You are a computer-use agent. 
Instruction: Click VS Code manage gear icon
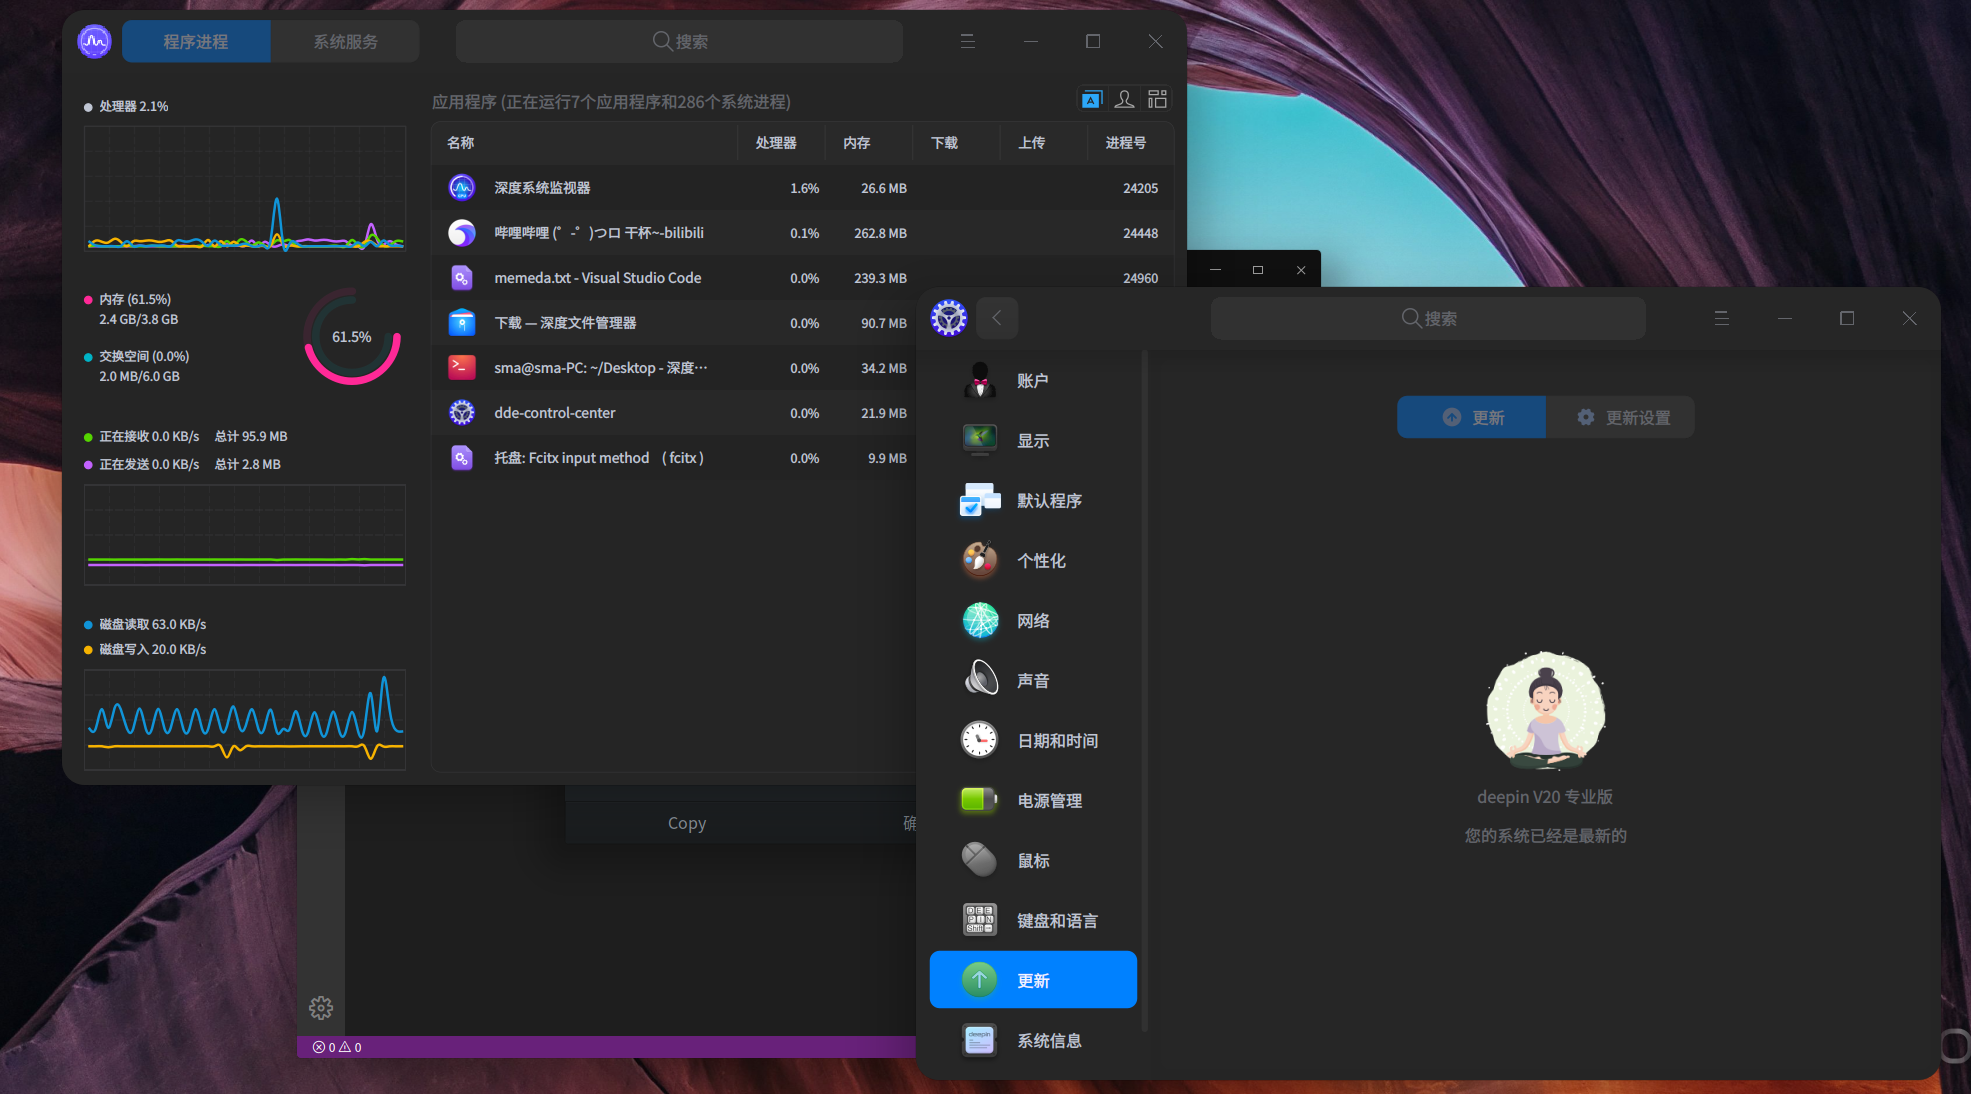pyautogui.click(x=321, y=1008)
